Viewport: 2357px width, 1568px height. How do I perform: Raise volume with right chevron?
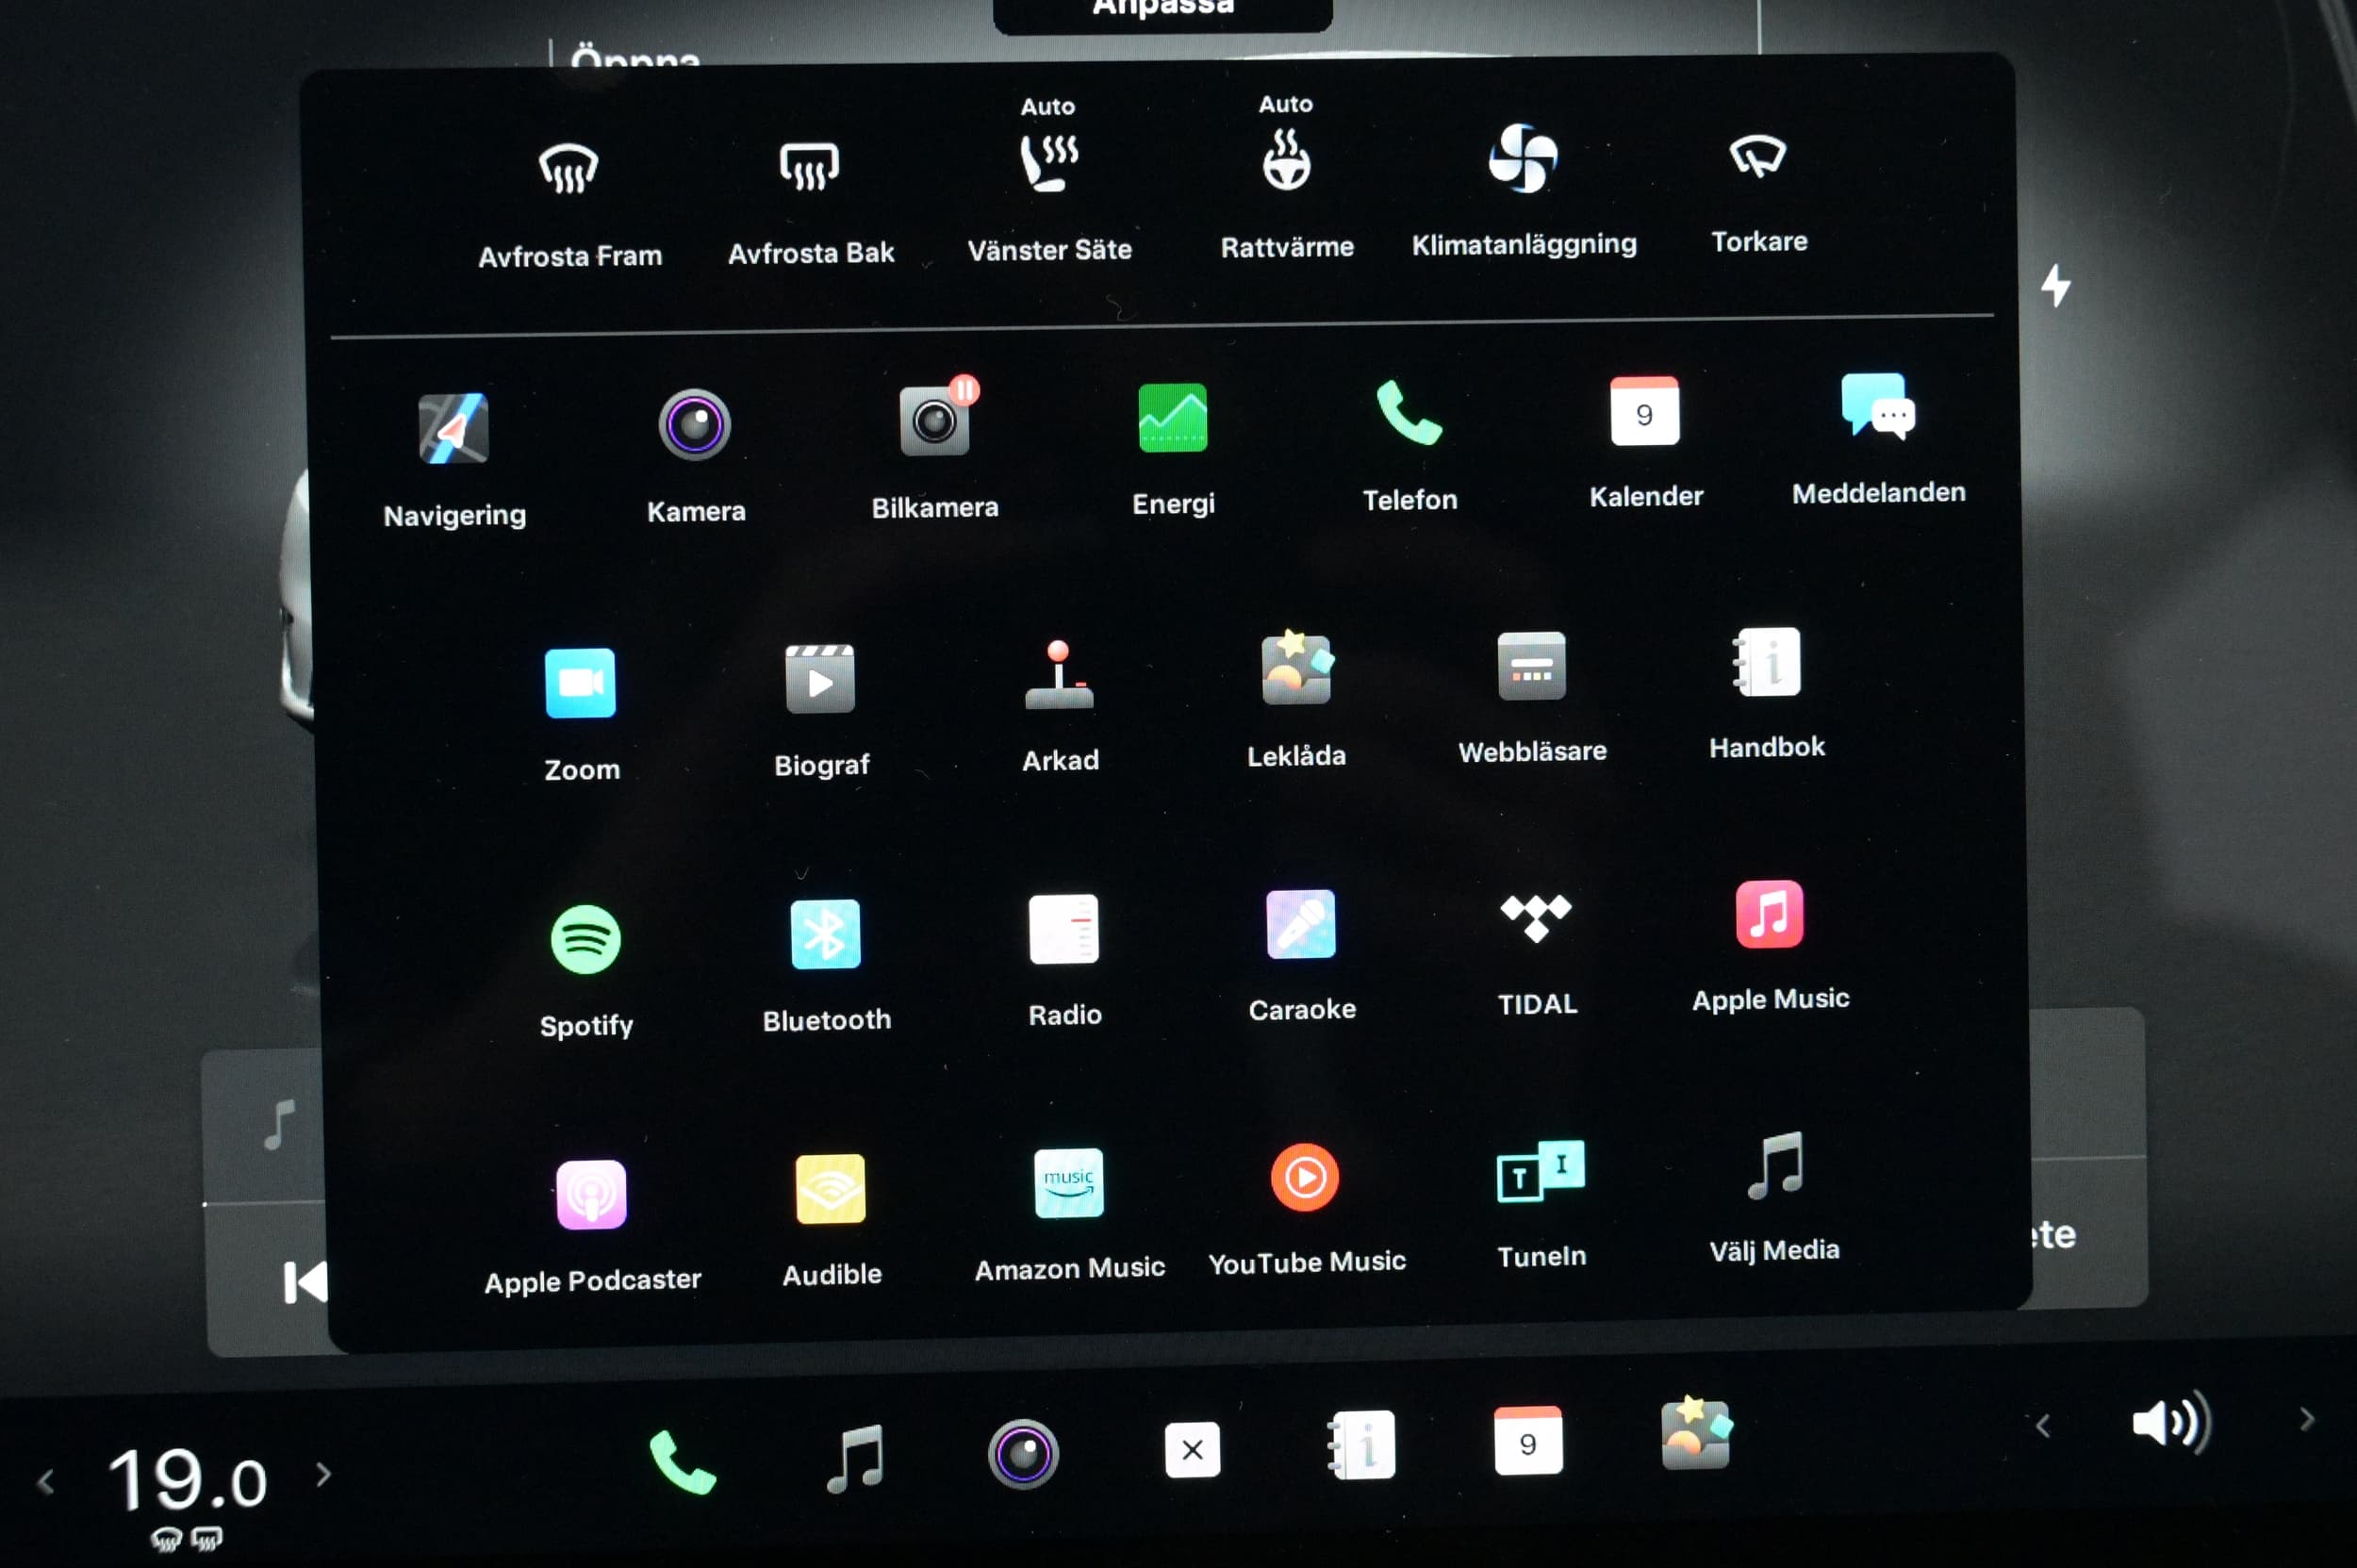pos(2306,1419)
